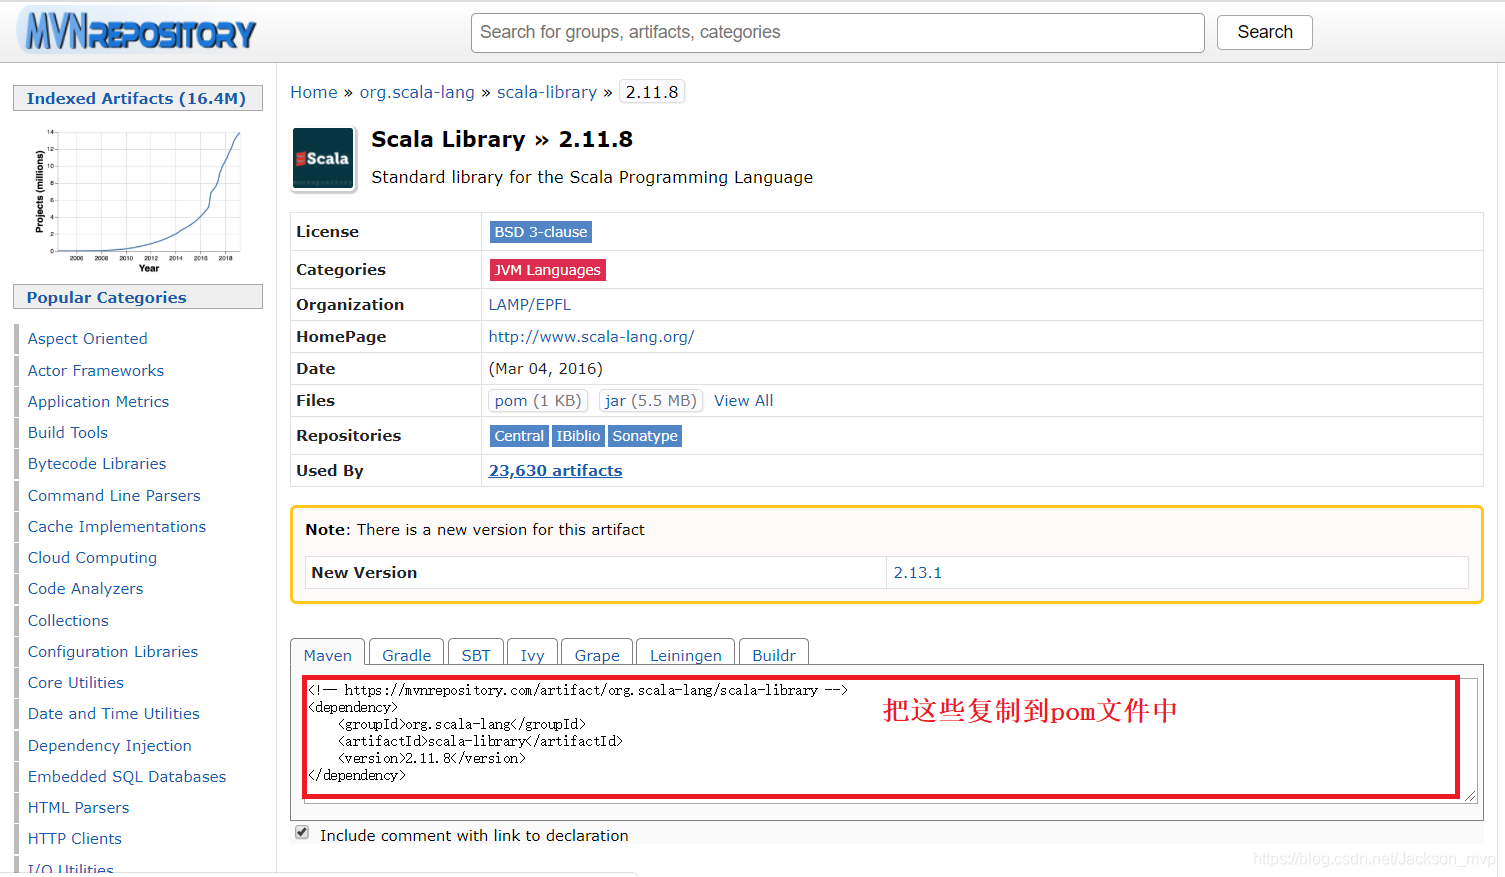1505x877 pixels.
Task: Click the Search button
Action: [1265, 32]
